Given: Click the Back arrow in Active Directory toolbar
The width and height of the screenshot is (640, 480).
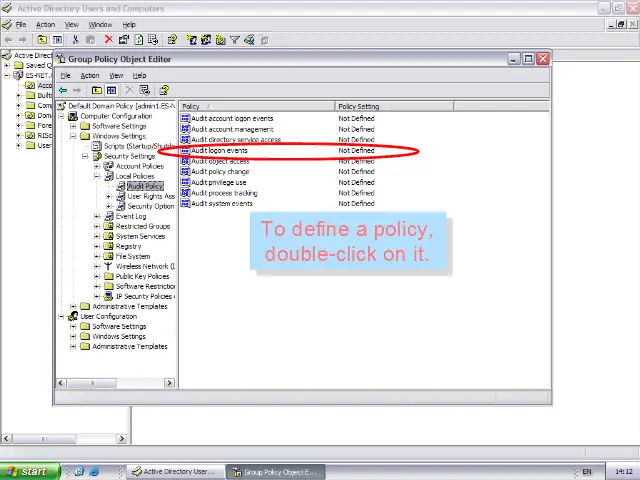Looking at the screenshot, I should point(9,40).
